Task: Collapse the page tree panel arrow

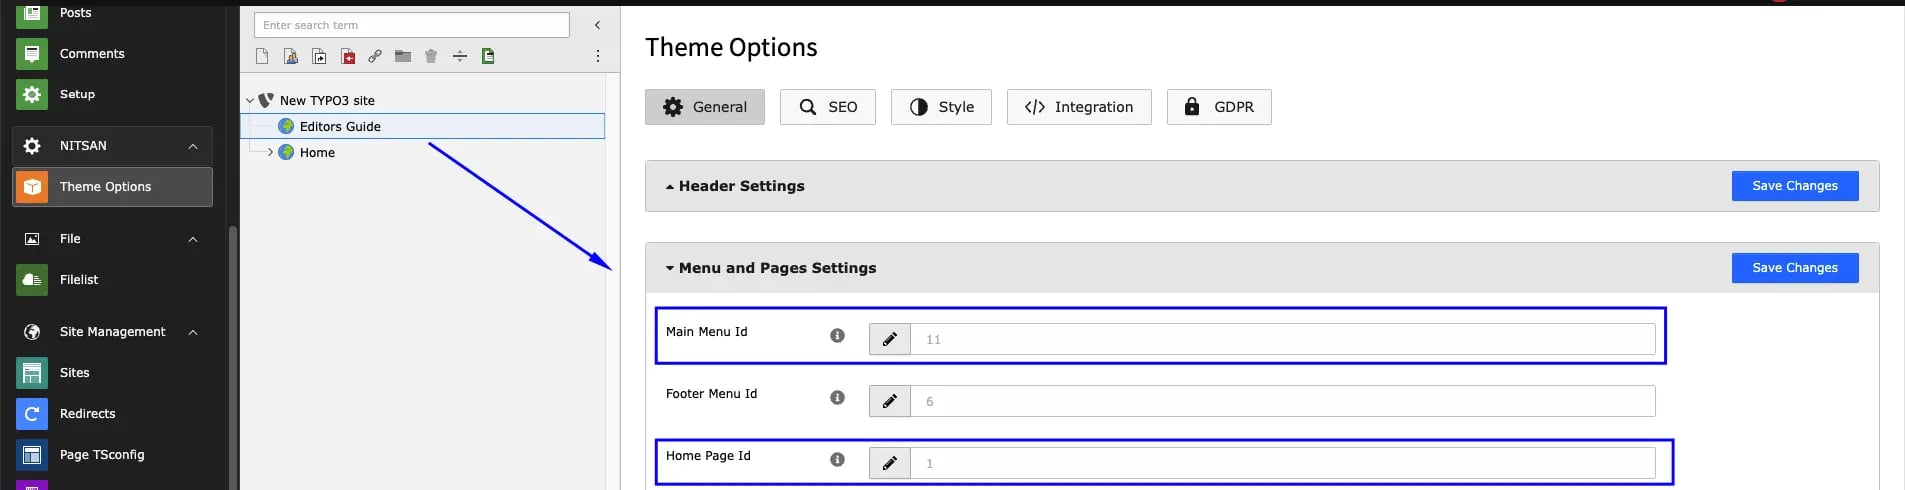Action: point(597,25)
